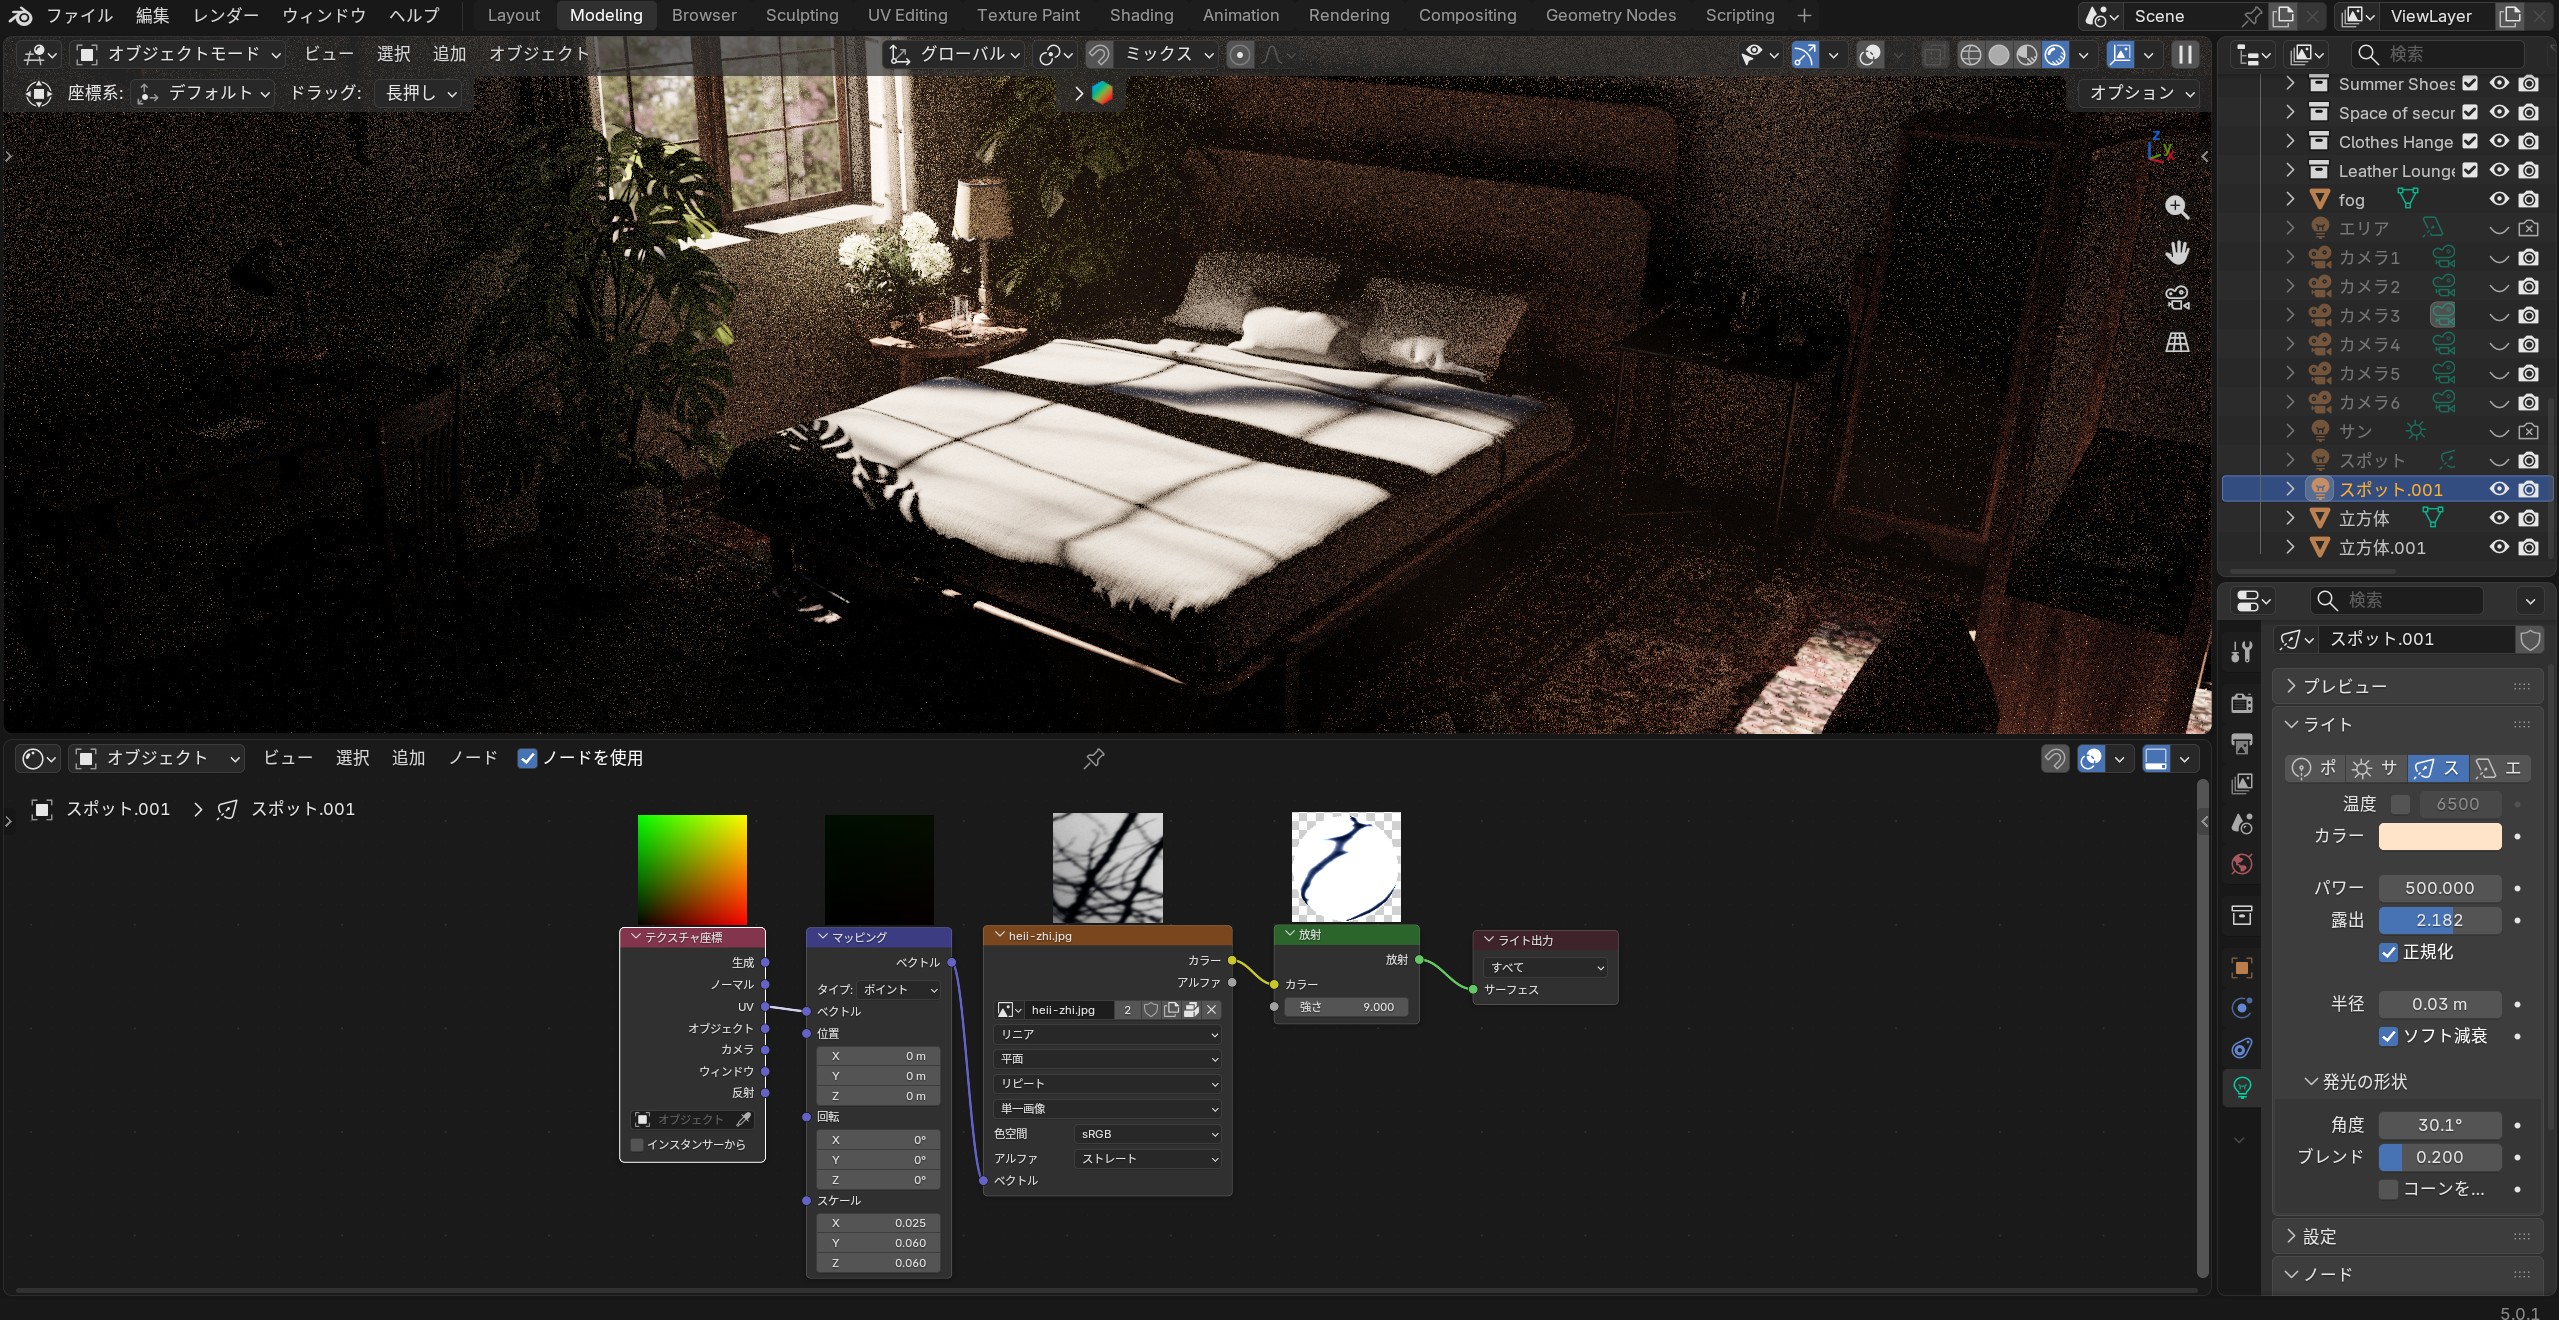
Task: Open the オブジェクトモード dropdown
Action: (x=180, y=54)
